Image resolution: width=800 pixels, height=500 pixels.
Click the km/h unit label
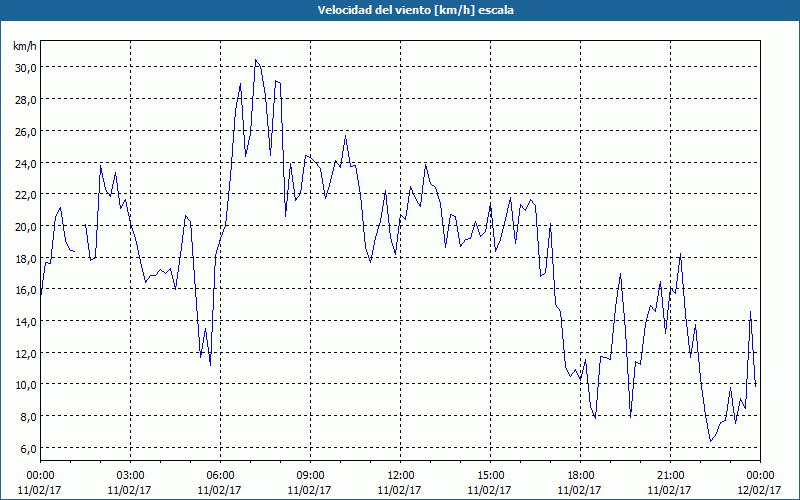pos(24,46)
